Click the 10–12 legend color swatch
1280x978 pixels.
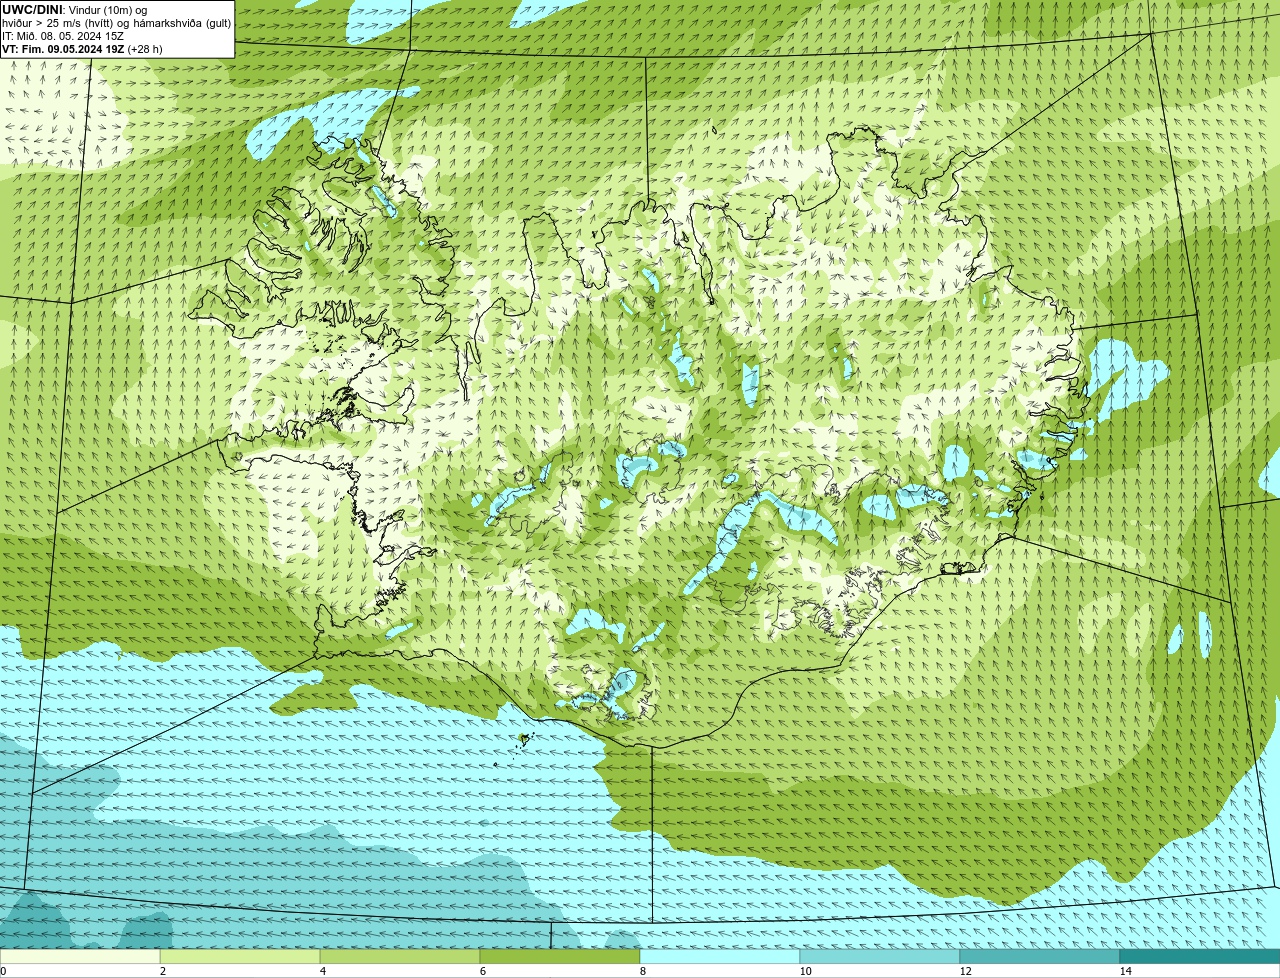880,957
